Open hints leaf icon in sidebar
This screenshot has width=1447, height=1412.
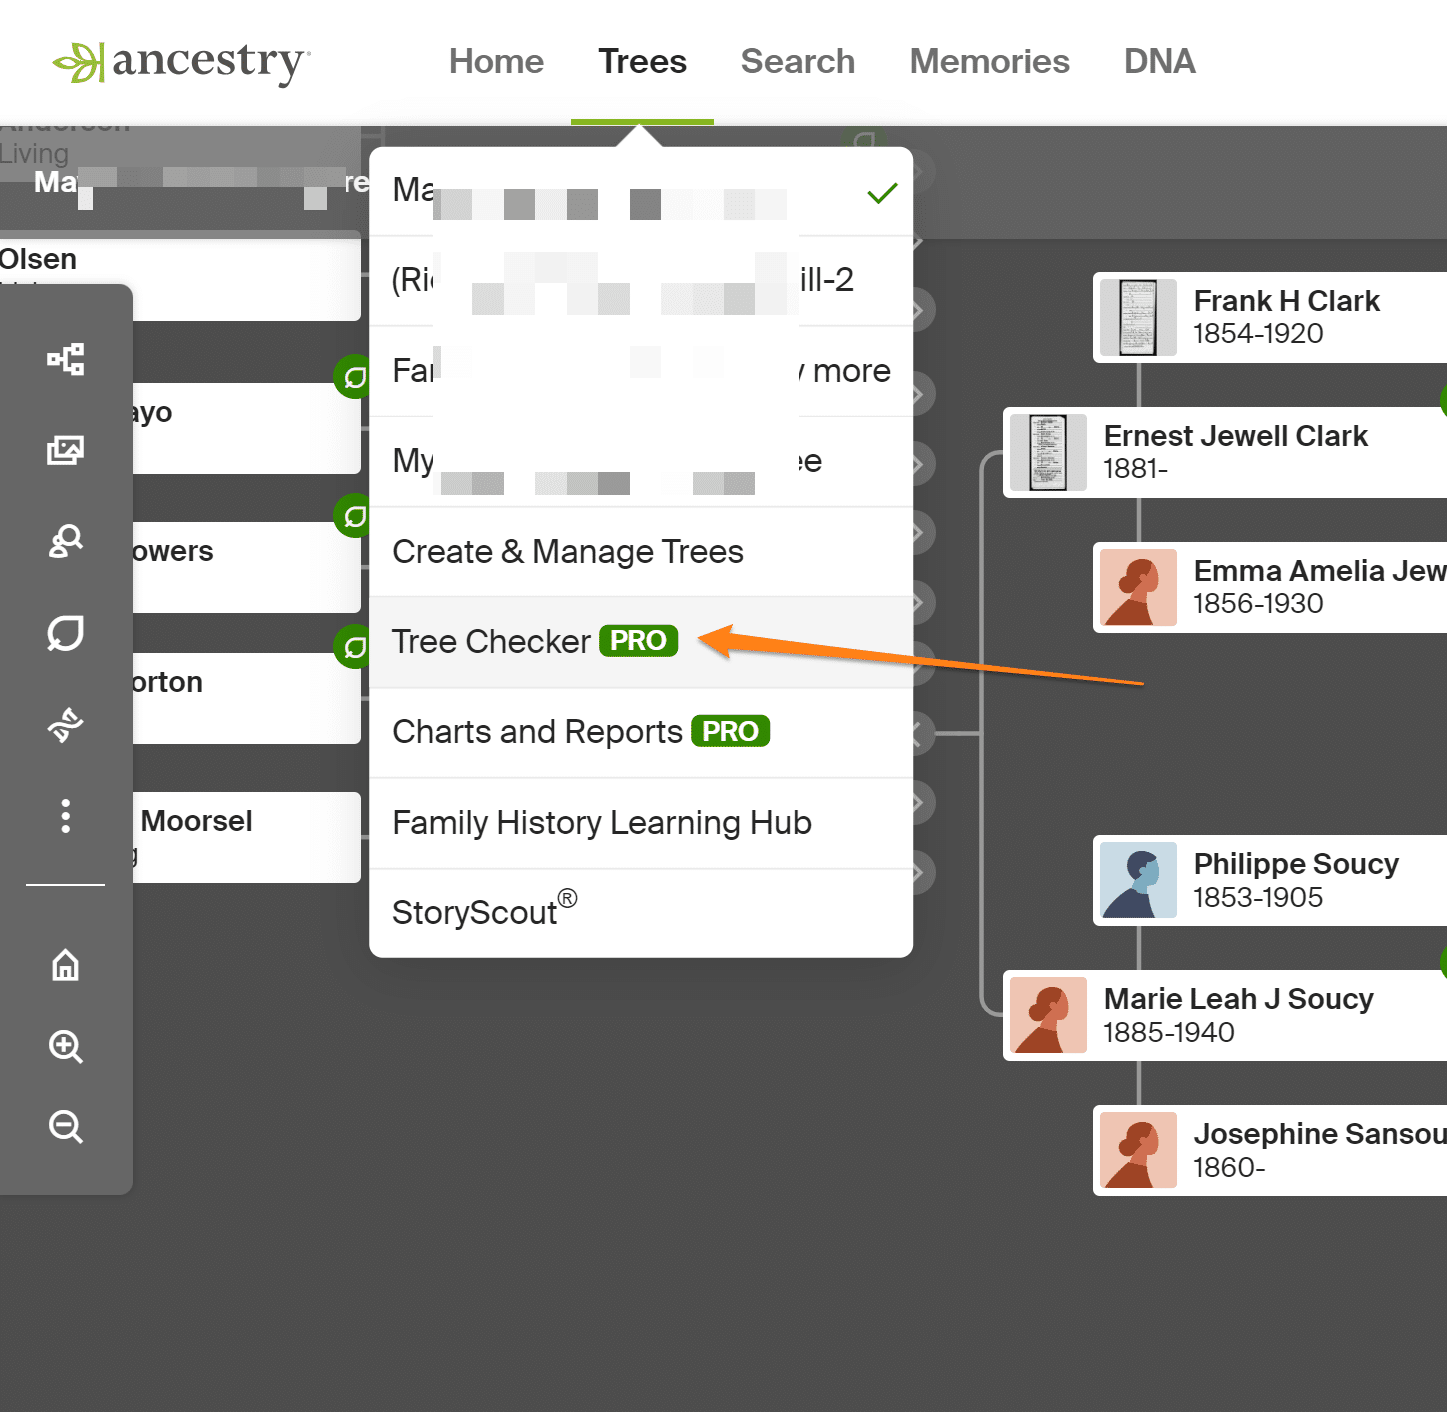(x=66, y=632)
